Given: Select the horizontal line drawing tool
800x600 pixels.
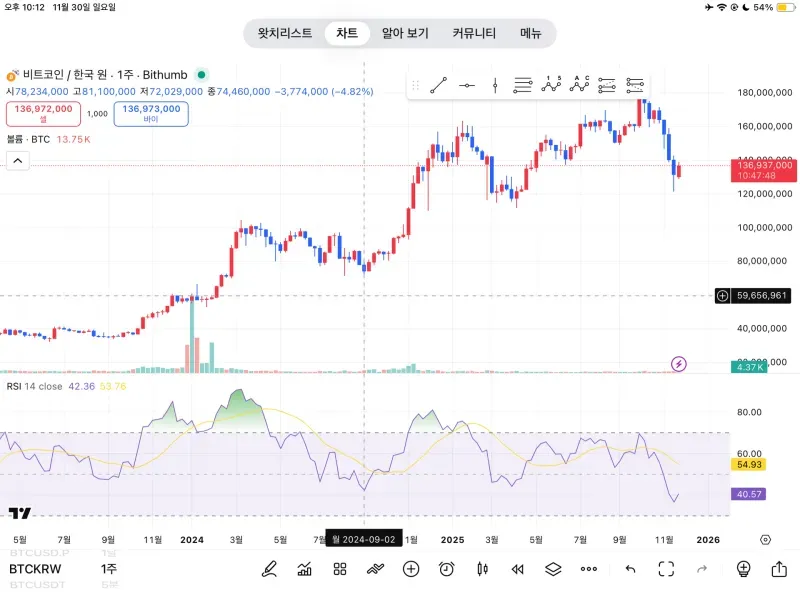Looking at the screenshot, I should tap(467, 86).
